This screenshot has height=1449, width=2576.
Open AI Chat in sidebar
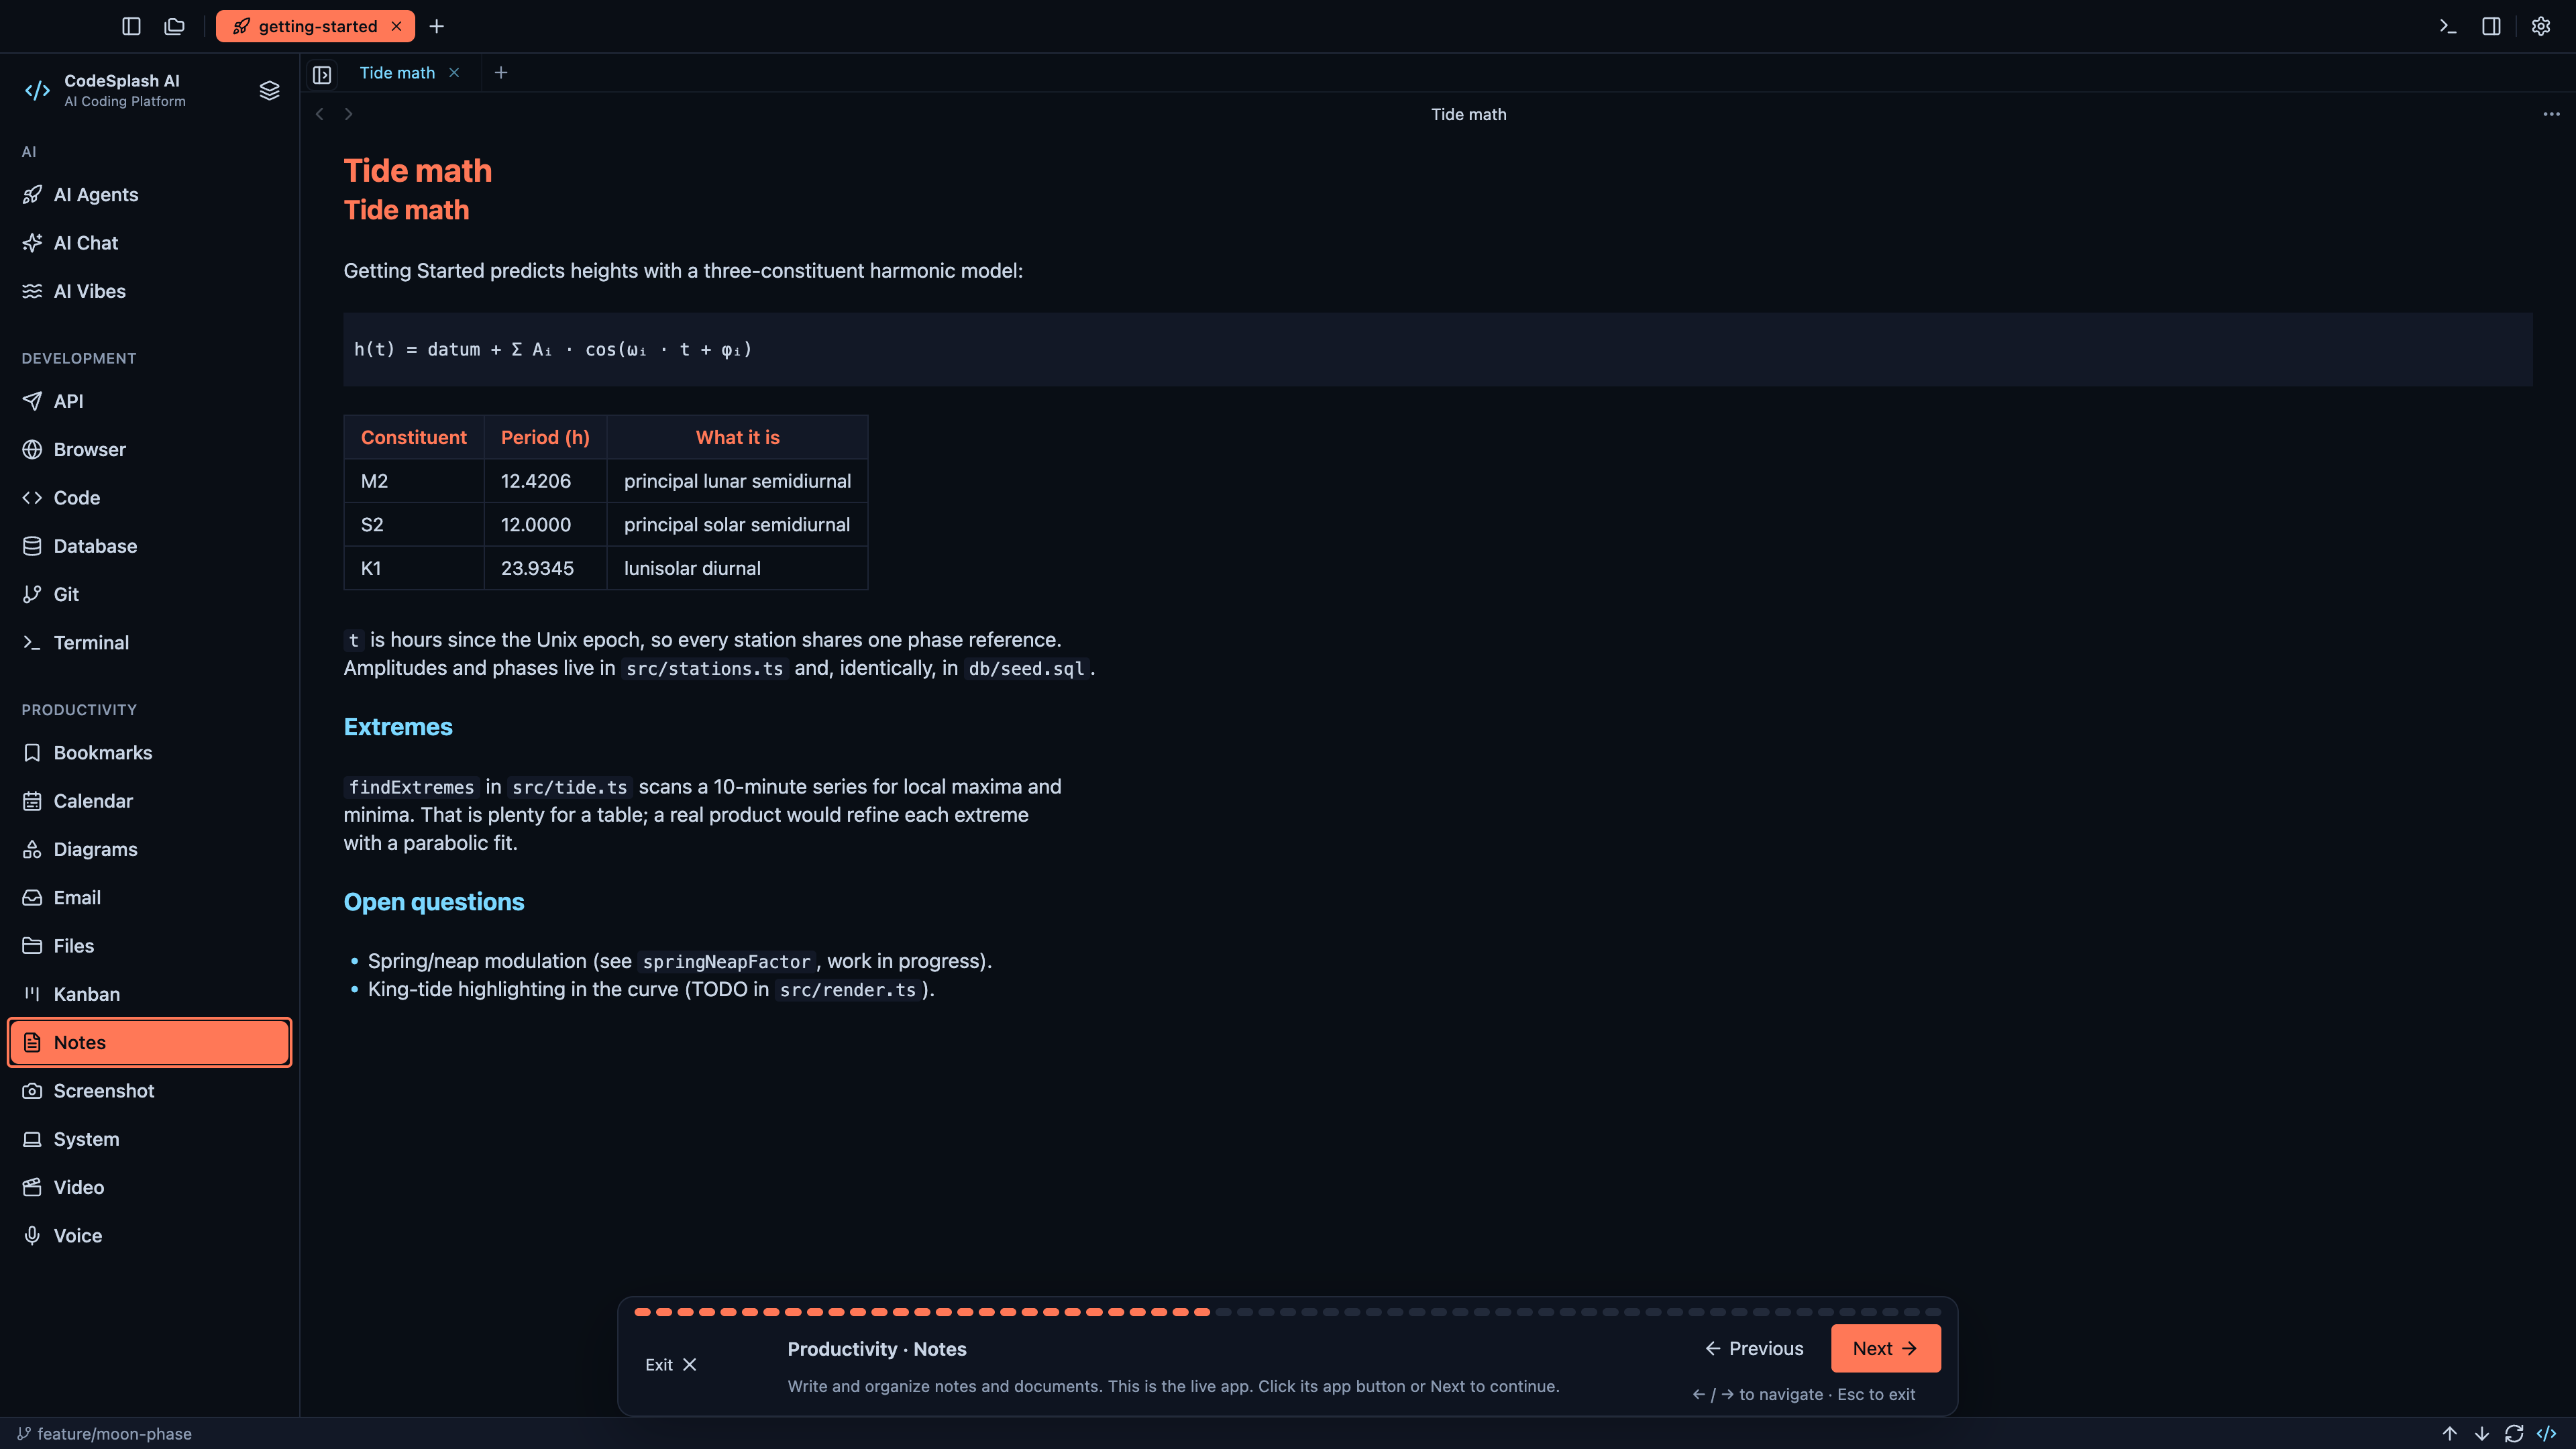(x=150, y=243)
